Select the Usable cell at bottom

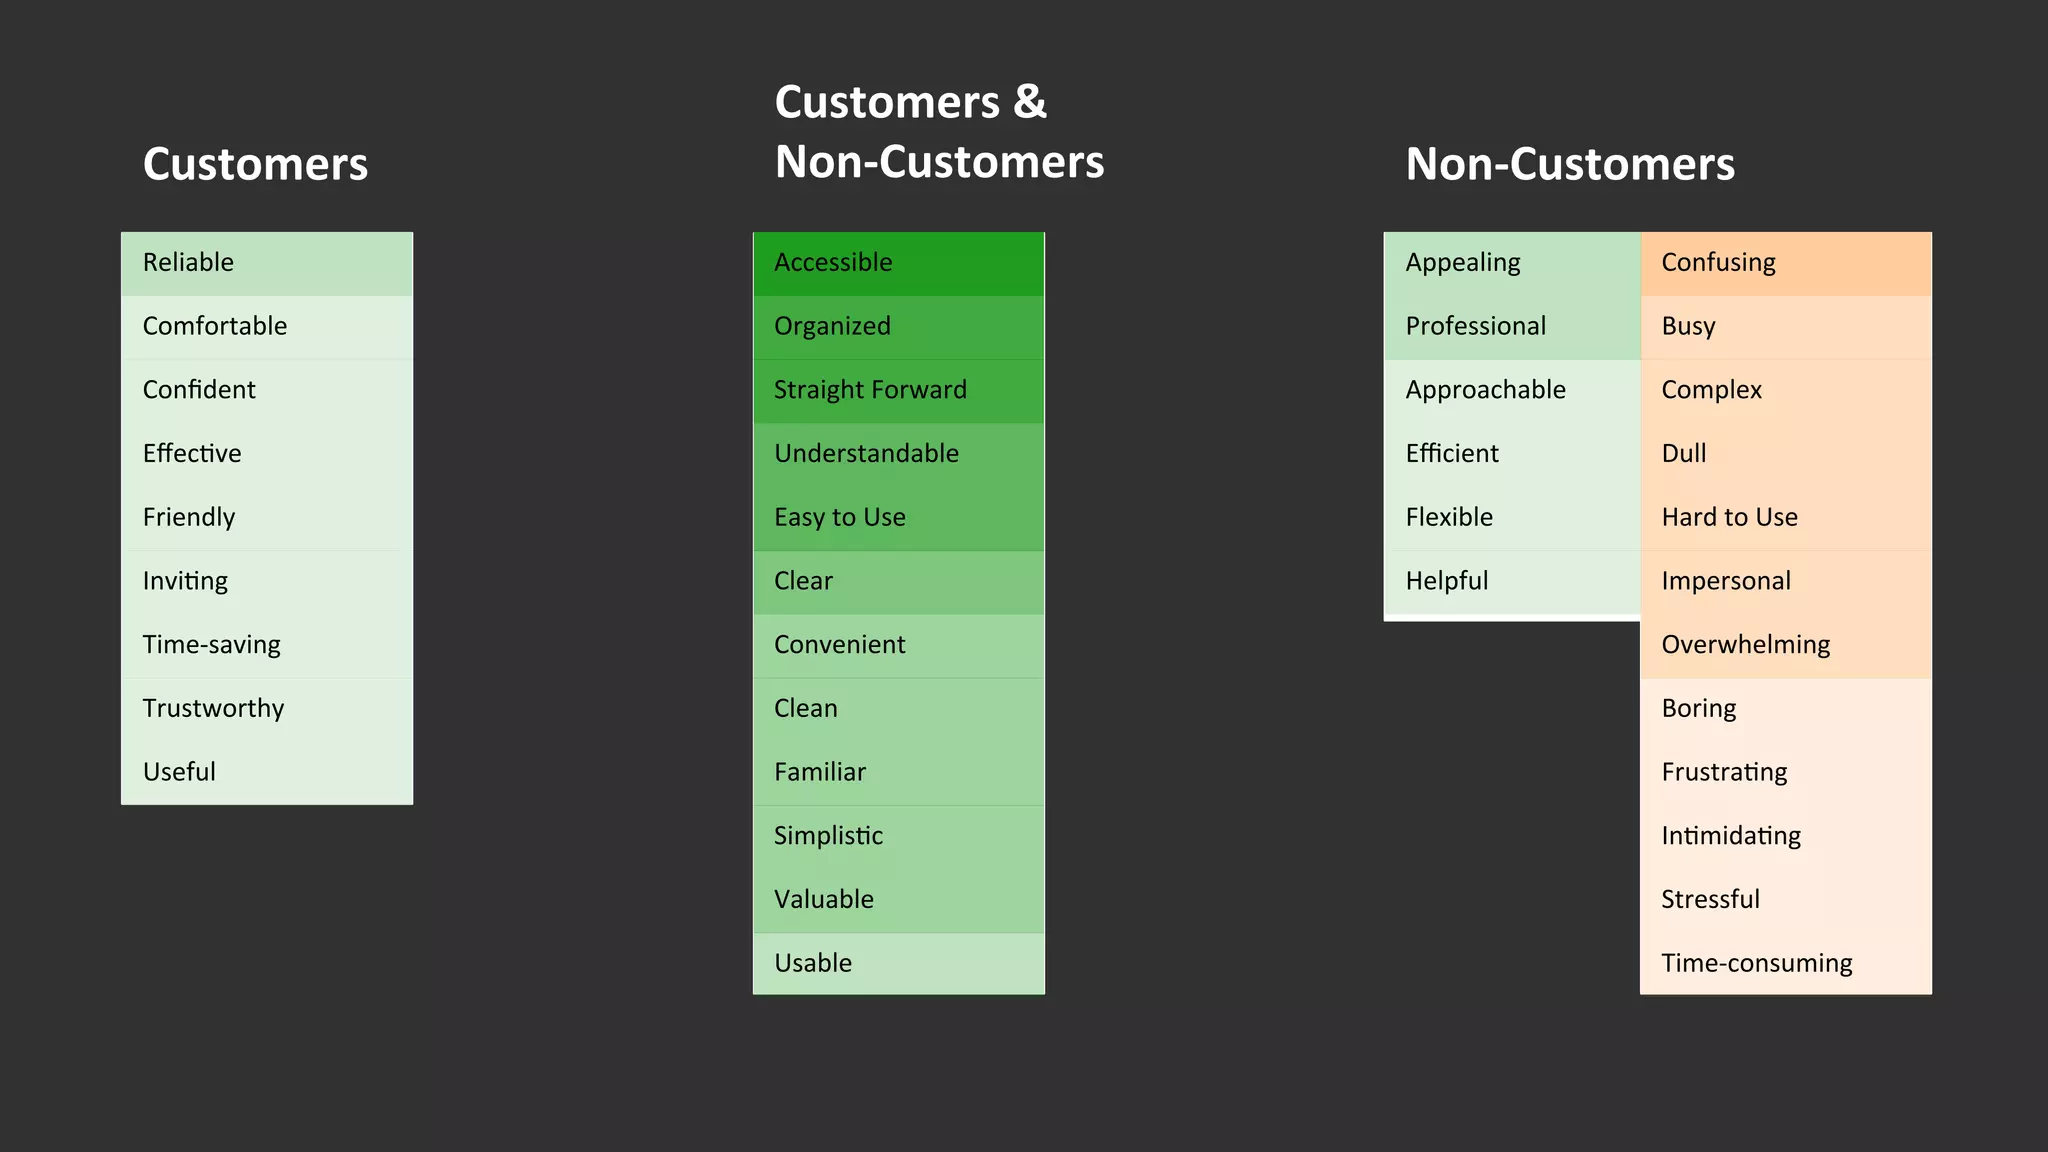[898, 963]
